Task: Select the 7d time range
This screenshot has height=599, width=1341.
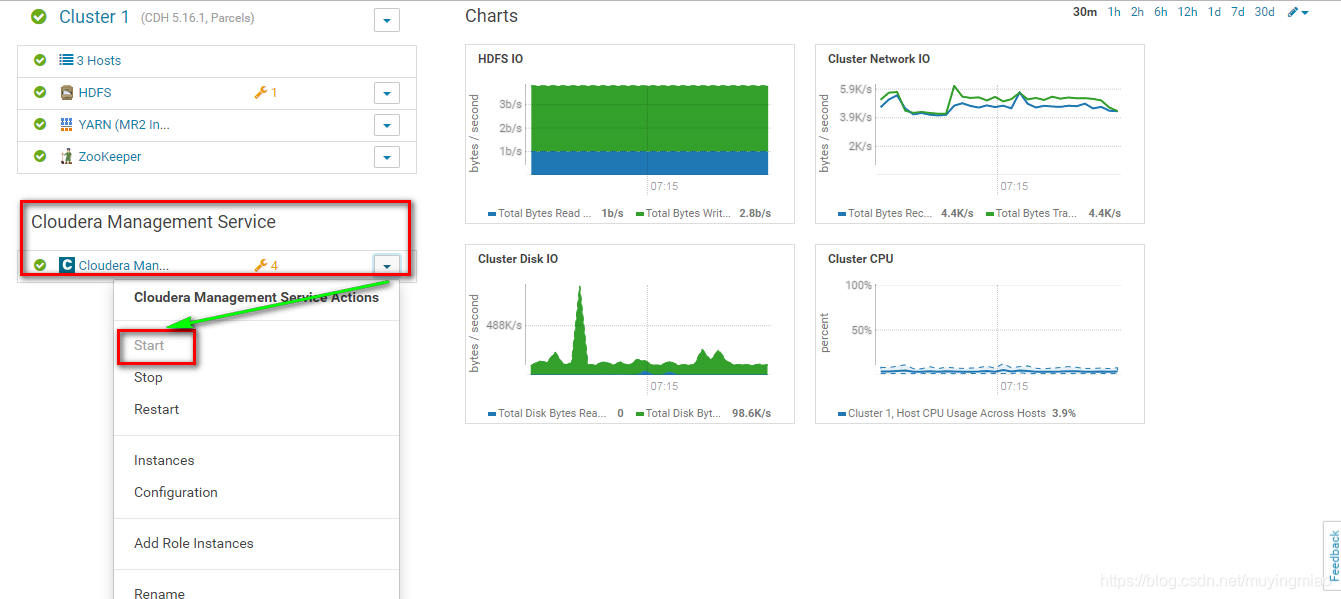Action: click(1238, 12)
